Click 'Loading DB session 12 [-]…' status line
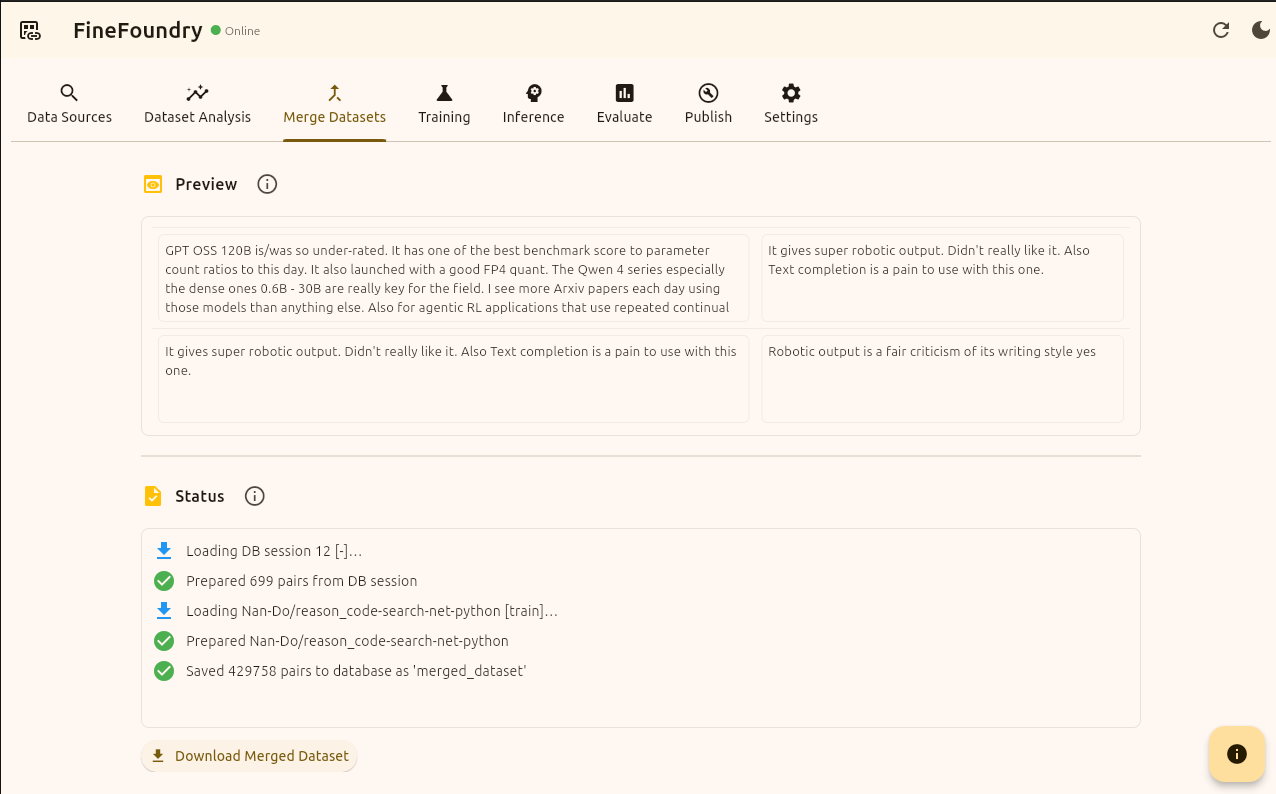1276x794 pixels. pos(274,551)
